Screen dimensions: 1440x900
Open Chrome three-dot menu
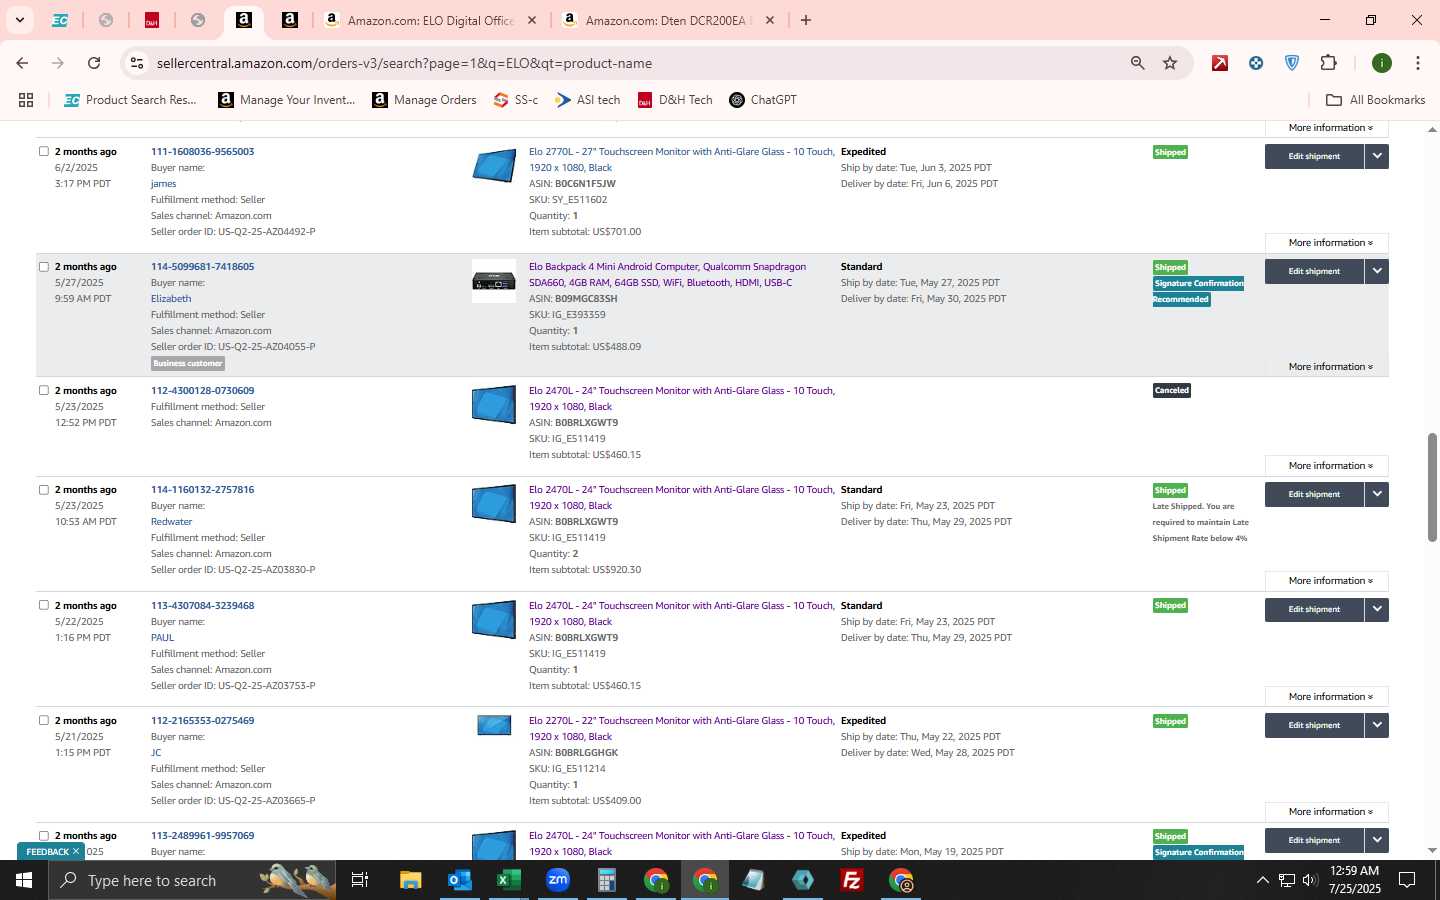point(1418,63)
